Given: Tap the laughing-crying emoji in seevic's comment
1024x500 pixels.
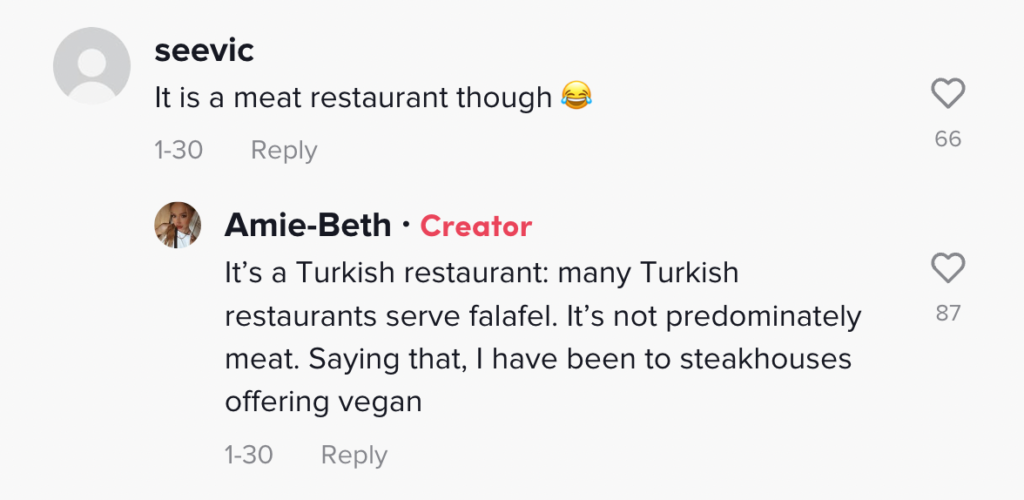Looking at the screenshot, I should coord(576,98).
